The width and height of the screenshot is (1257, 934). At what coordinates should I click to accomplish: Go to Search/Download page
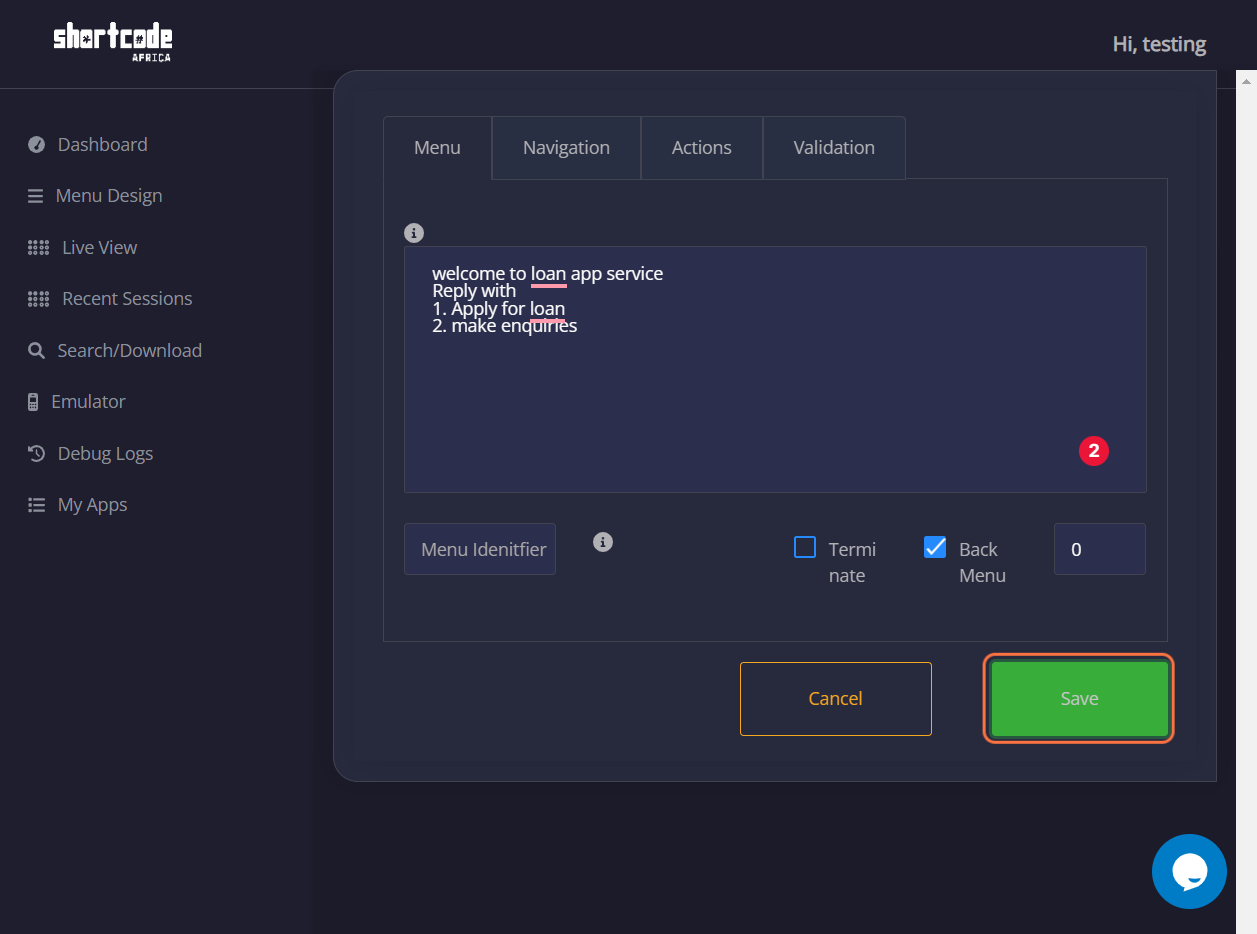(130, 351)
